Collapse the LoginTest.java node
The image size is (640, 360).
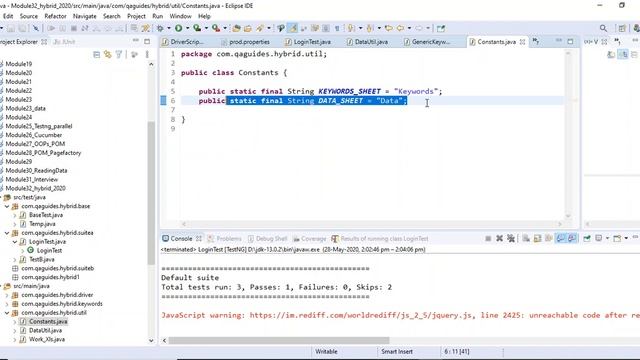coord(15,242)
